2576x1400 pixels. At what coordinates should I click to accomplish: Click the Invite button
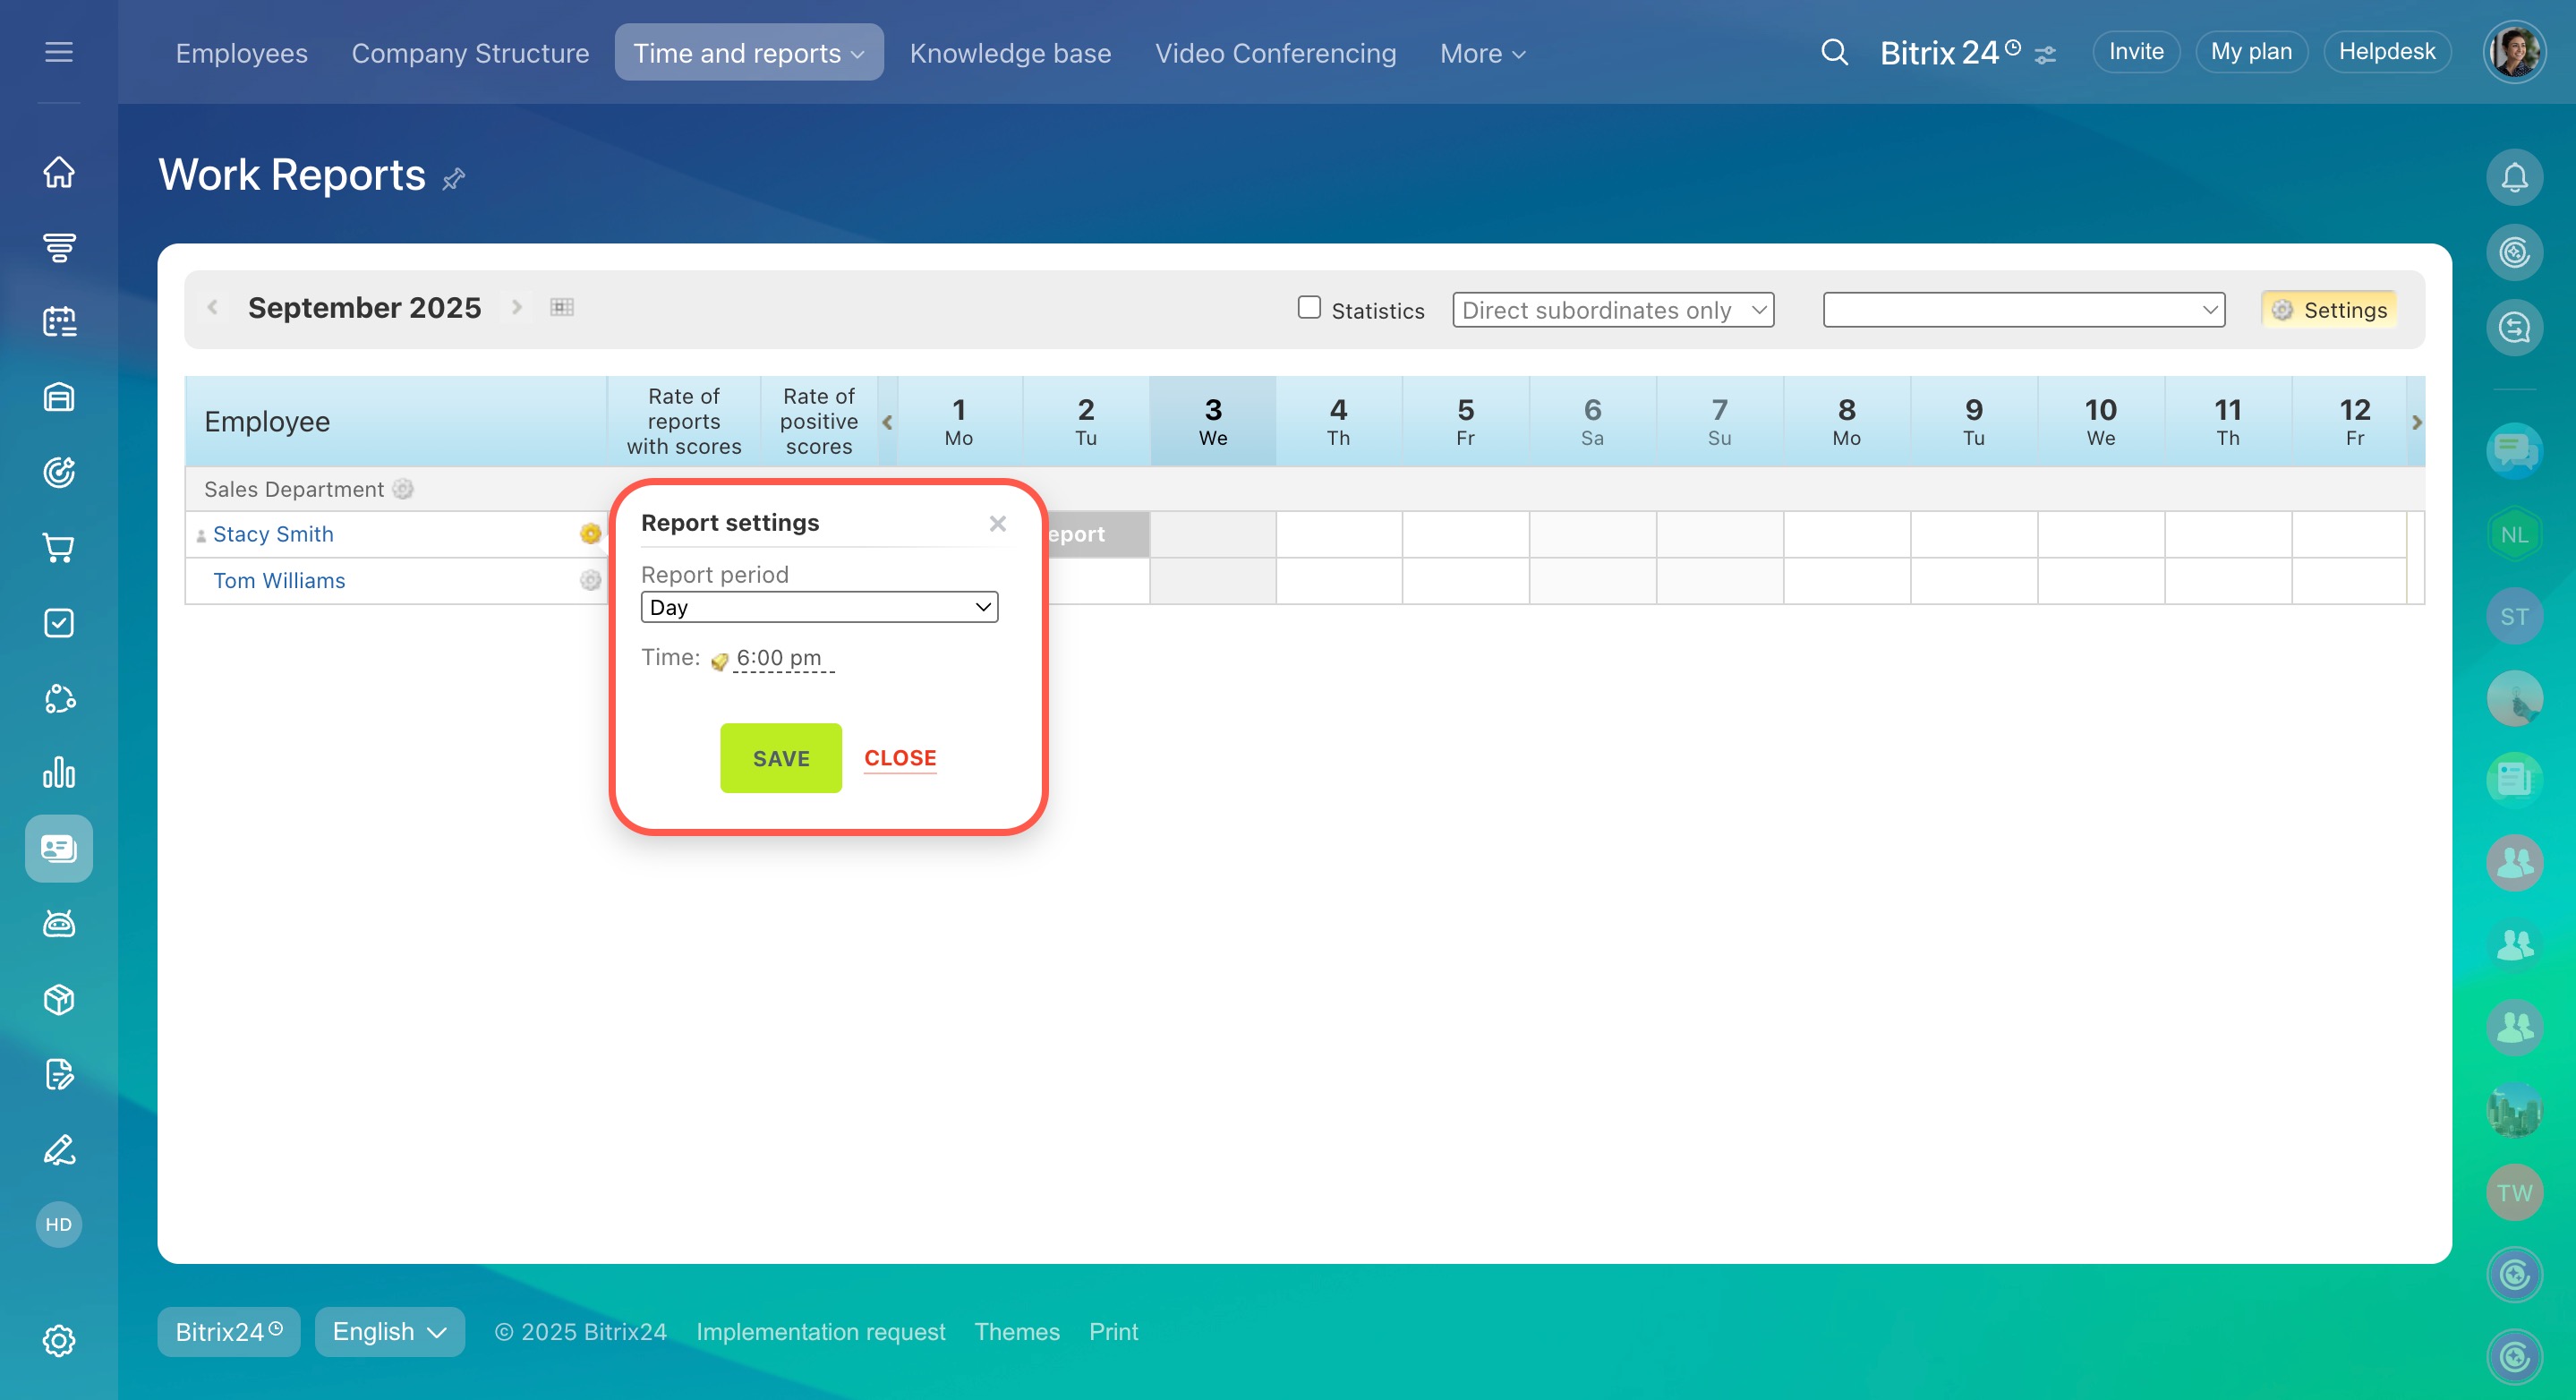tap(2136, 52)
